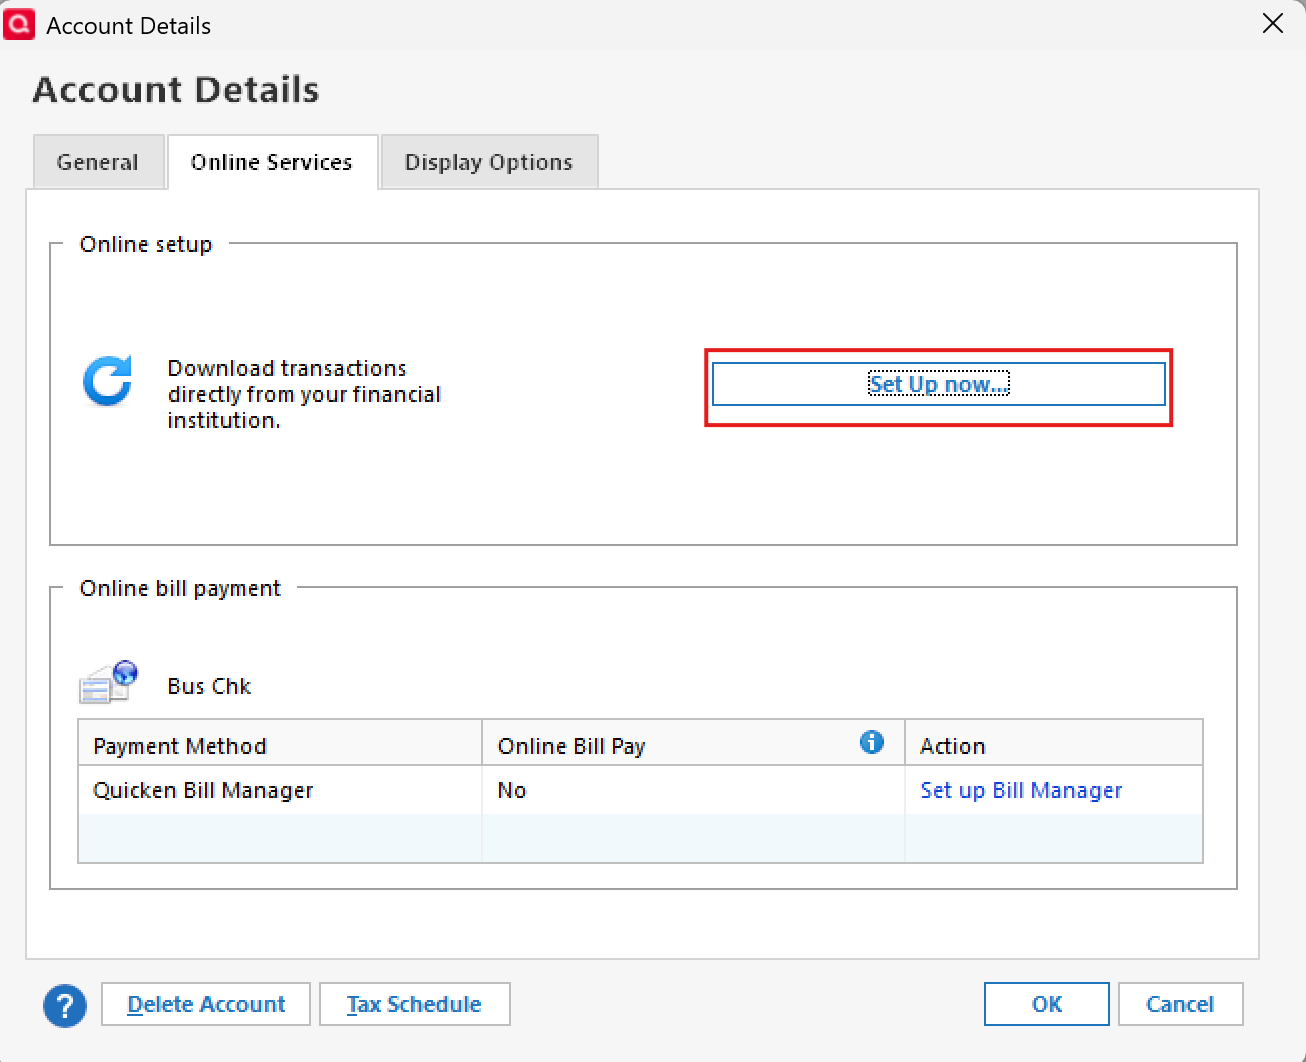
Task: Open help with the question mark icon
Action: tap(65, 1005)
